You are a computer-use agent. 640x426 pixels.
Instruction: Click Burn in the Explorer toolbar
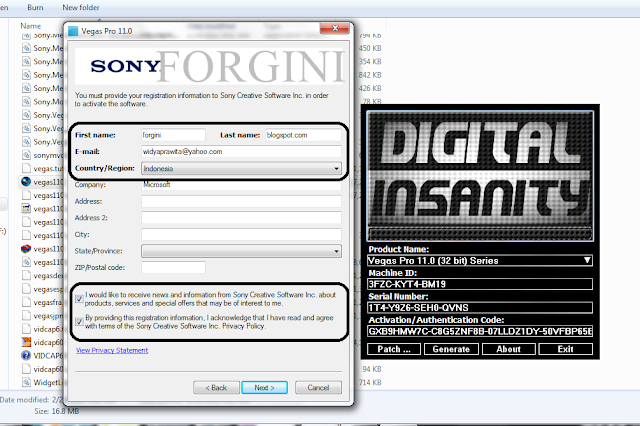pyautogui.click(x=35, y=7)
